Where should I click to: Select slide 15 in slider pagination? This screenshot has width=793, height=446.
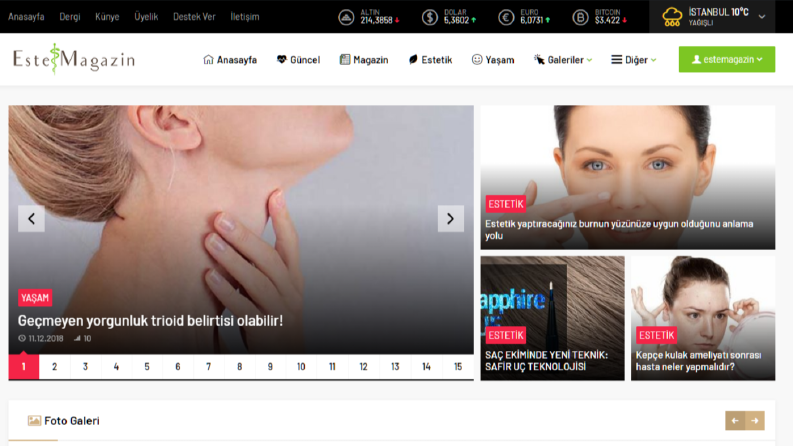458,367
